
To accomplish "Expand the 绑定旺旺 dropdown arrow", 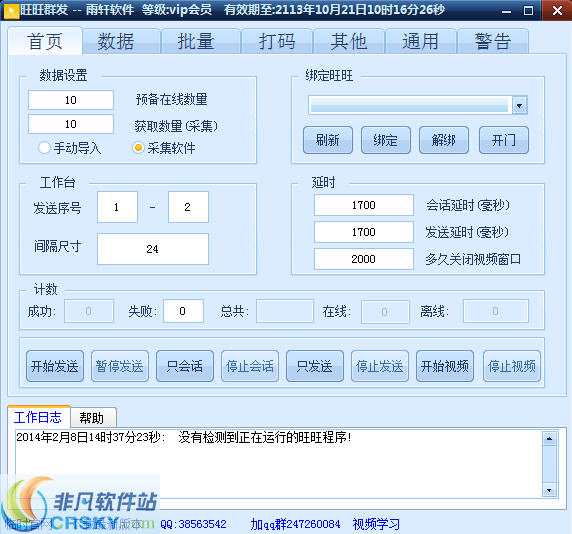I will [519, 106].
